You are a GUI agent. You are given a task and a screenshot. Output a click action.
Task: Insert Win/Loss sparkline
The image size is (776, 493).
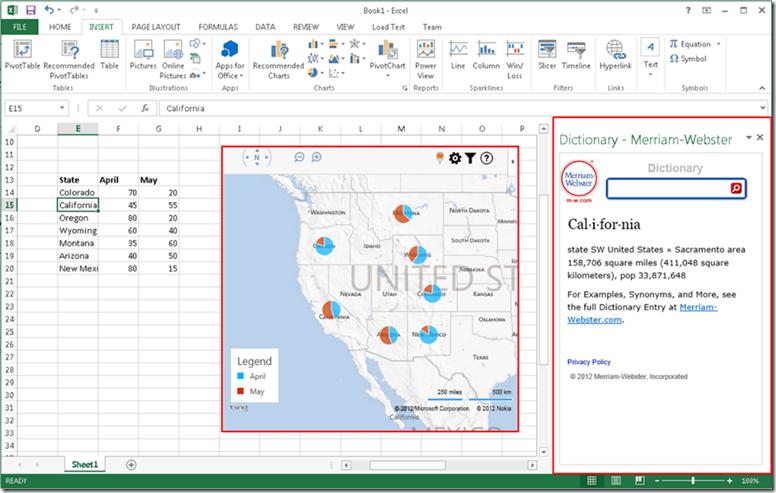pos(515,59)
